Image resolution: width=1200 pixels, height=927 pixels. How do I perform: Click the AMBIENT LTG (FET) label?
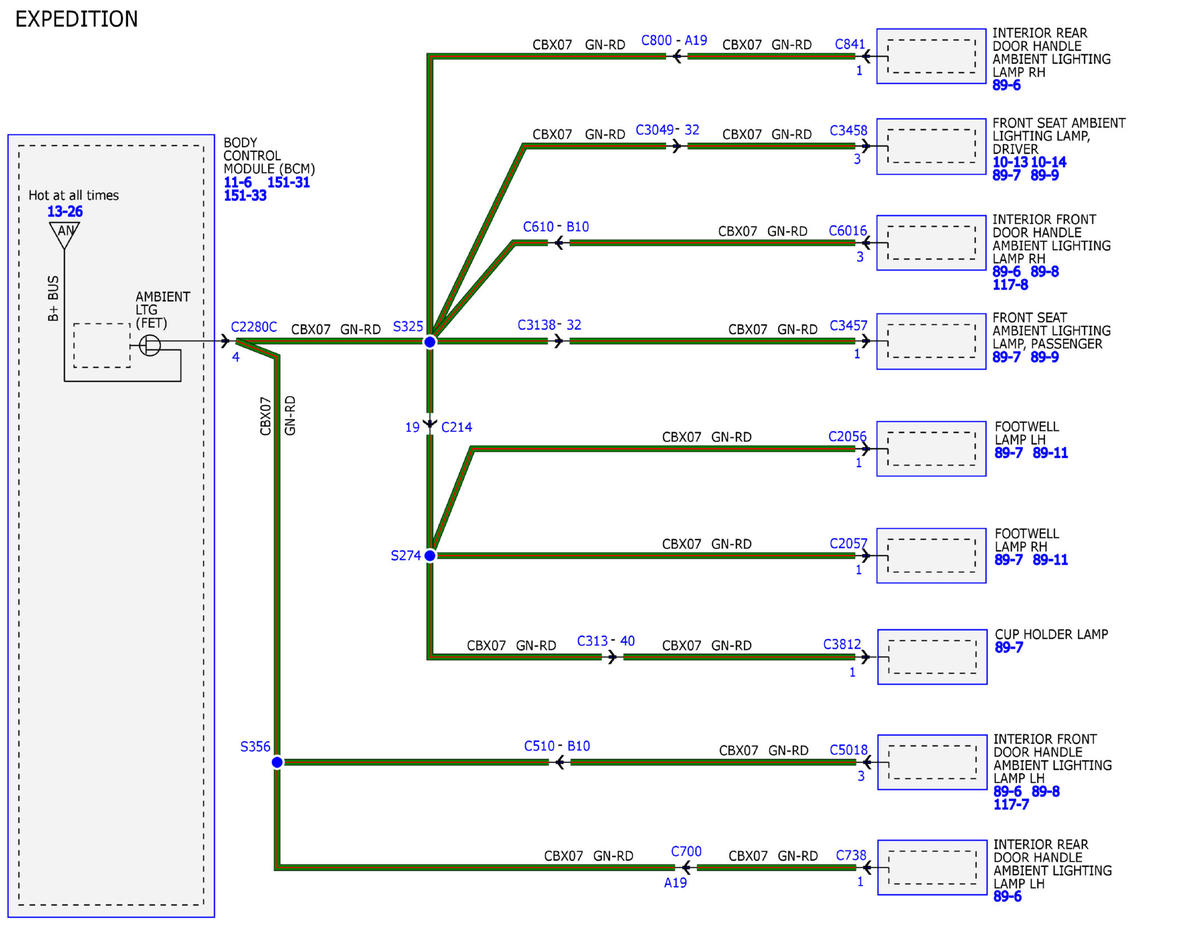163,311
